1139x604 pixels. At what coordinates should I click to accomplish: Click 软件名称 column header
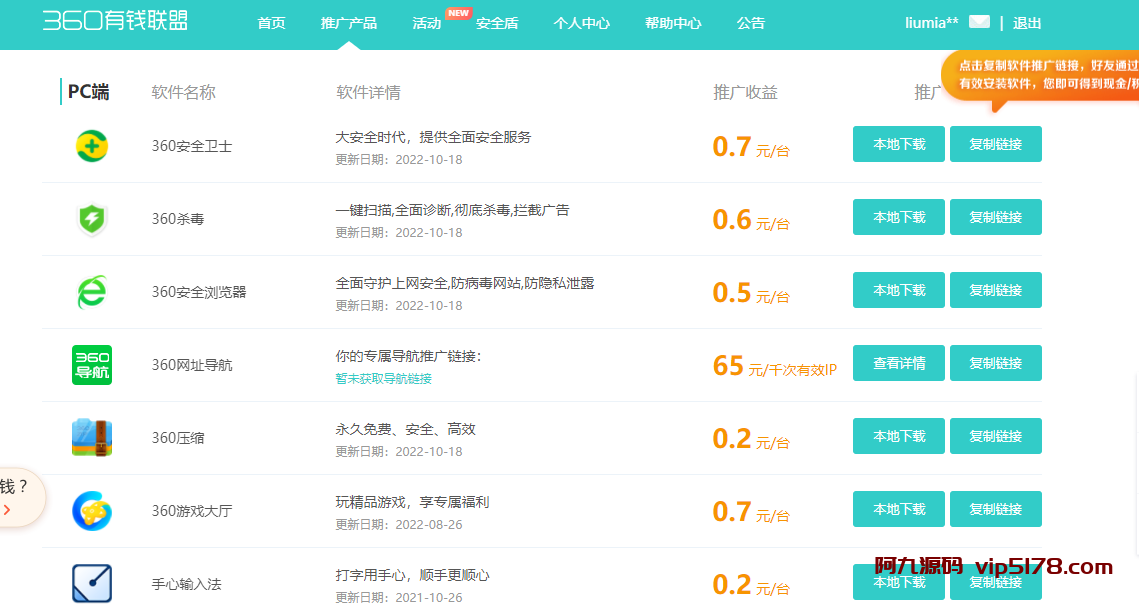pyautogui.click(x=183, y=92)
